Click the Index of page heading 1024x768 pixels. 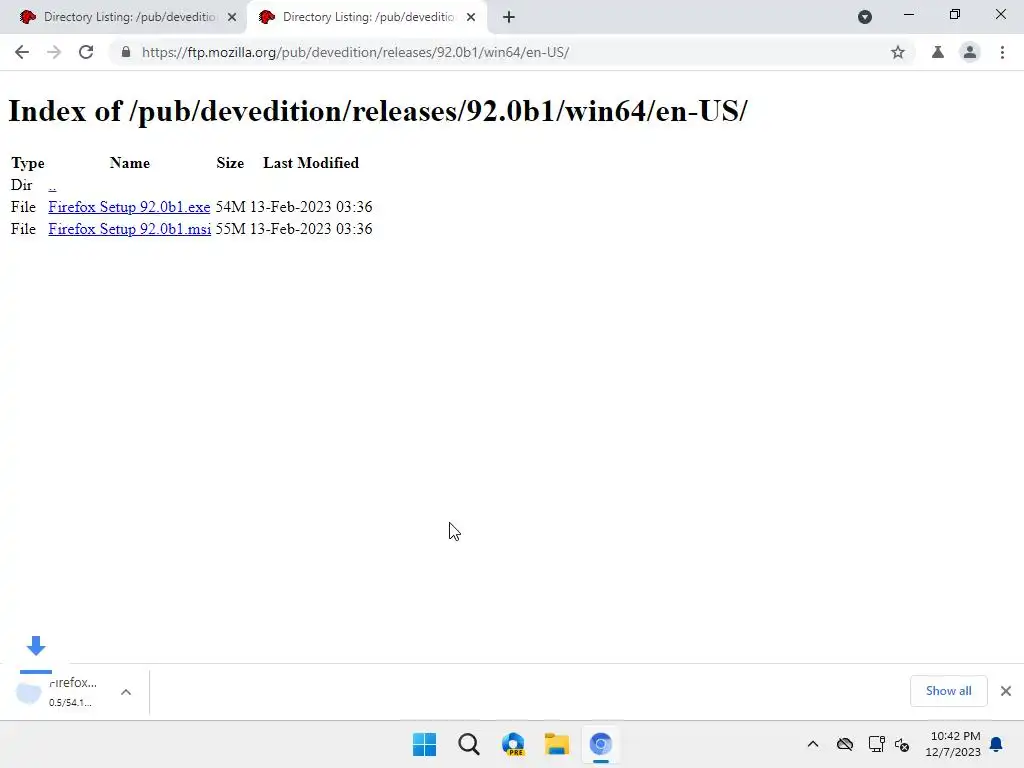click(x=378, y=111)
